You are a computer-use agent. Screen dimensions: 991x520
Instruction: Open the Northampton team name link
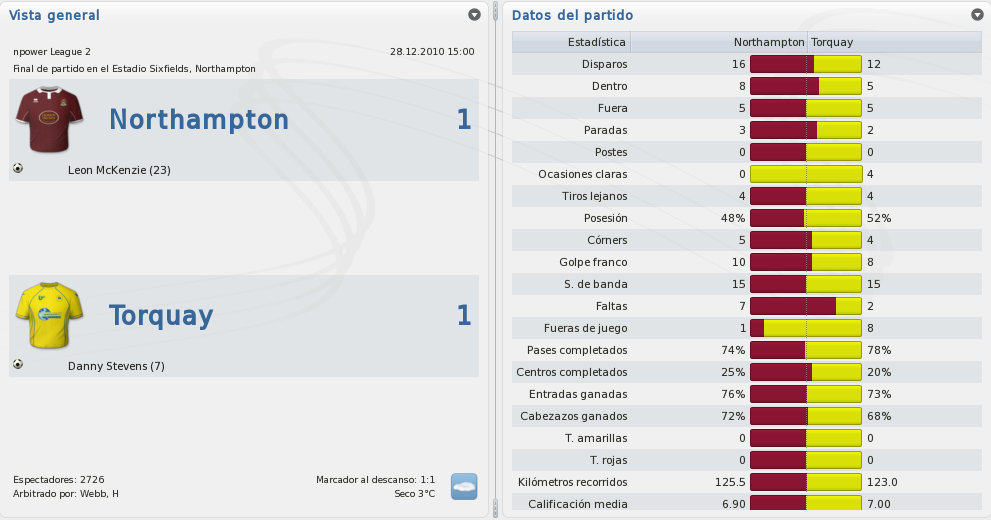click(199, 119)
